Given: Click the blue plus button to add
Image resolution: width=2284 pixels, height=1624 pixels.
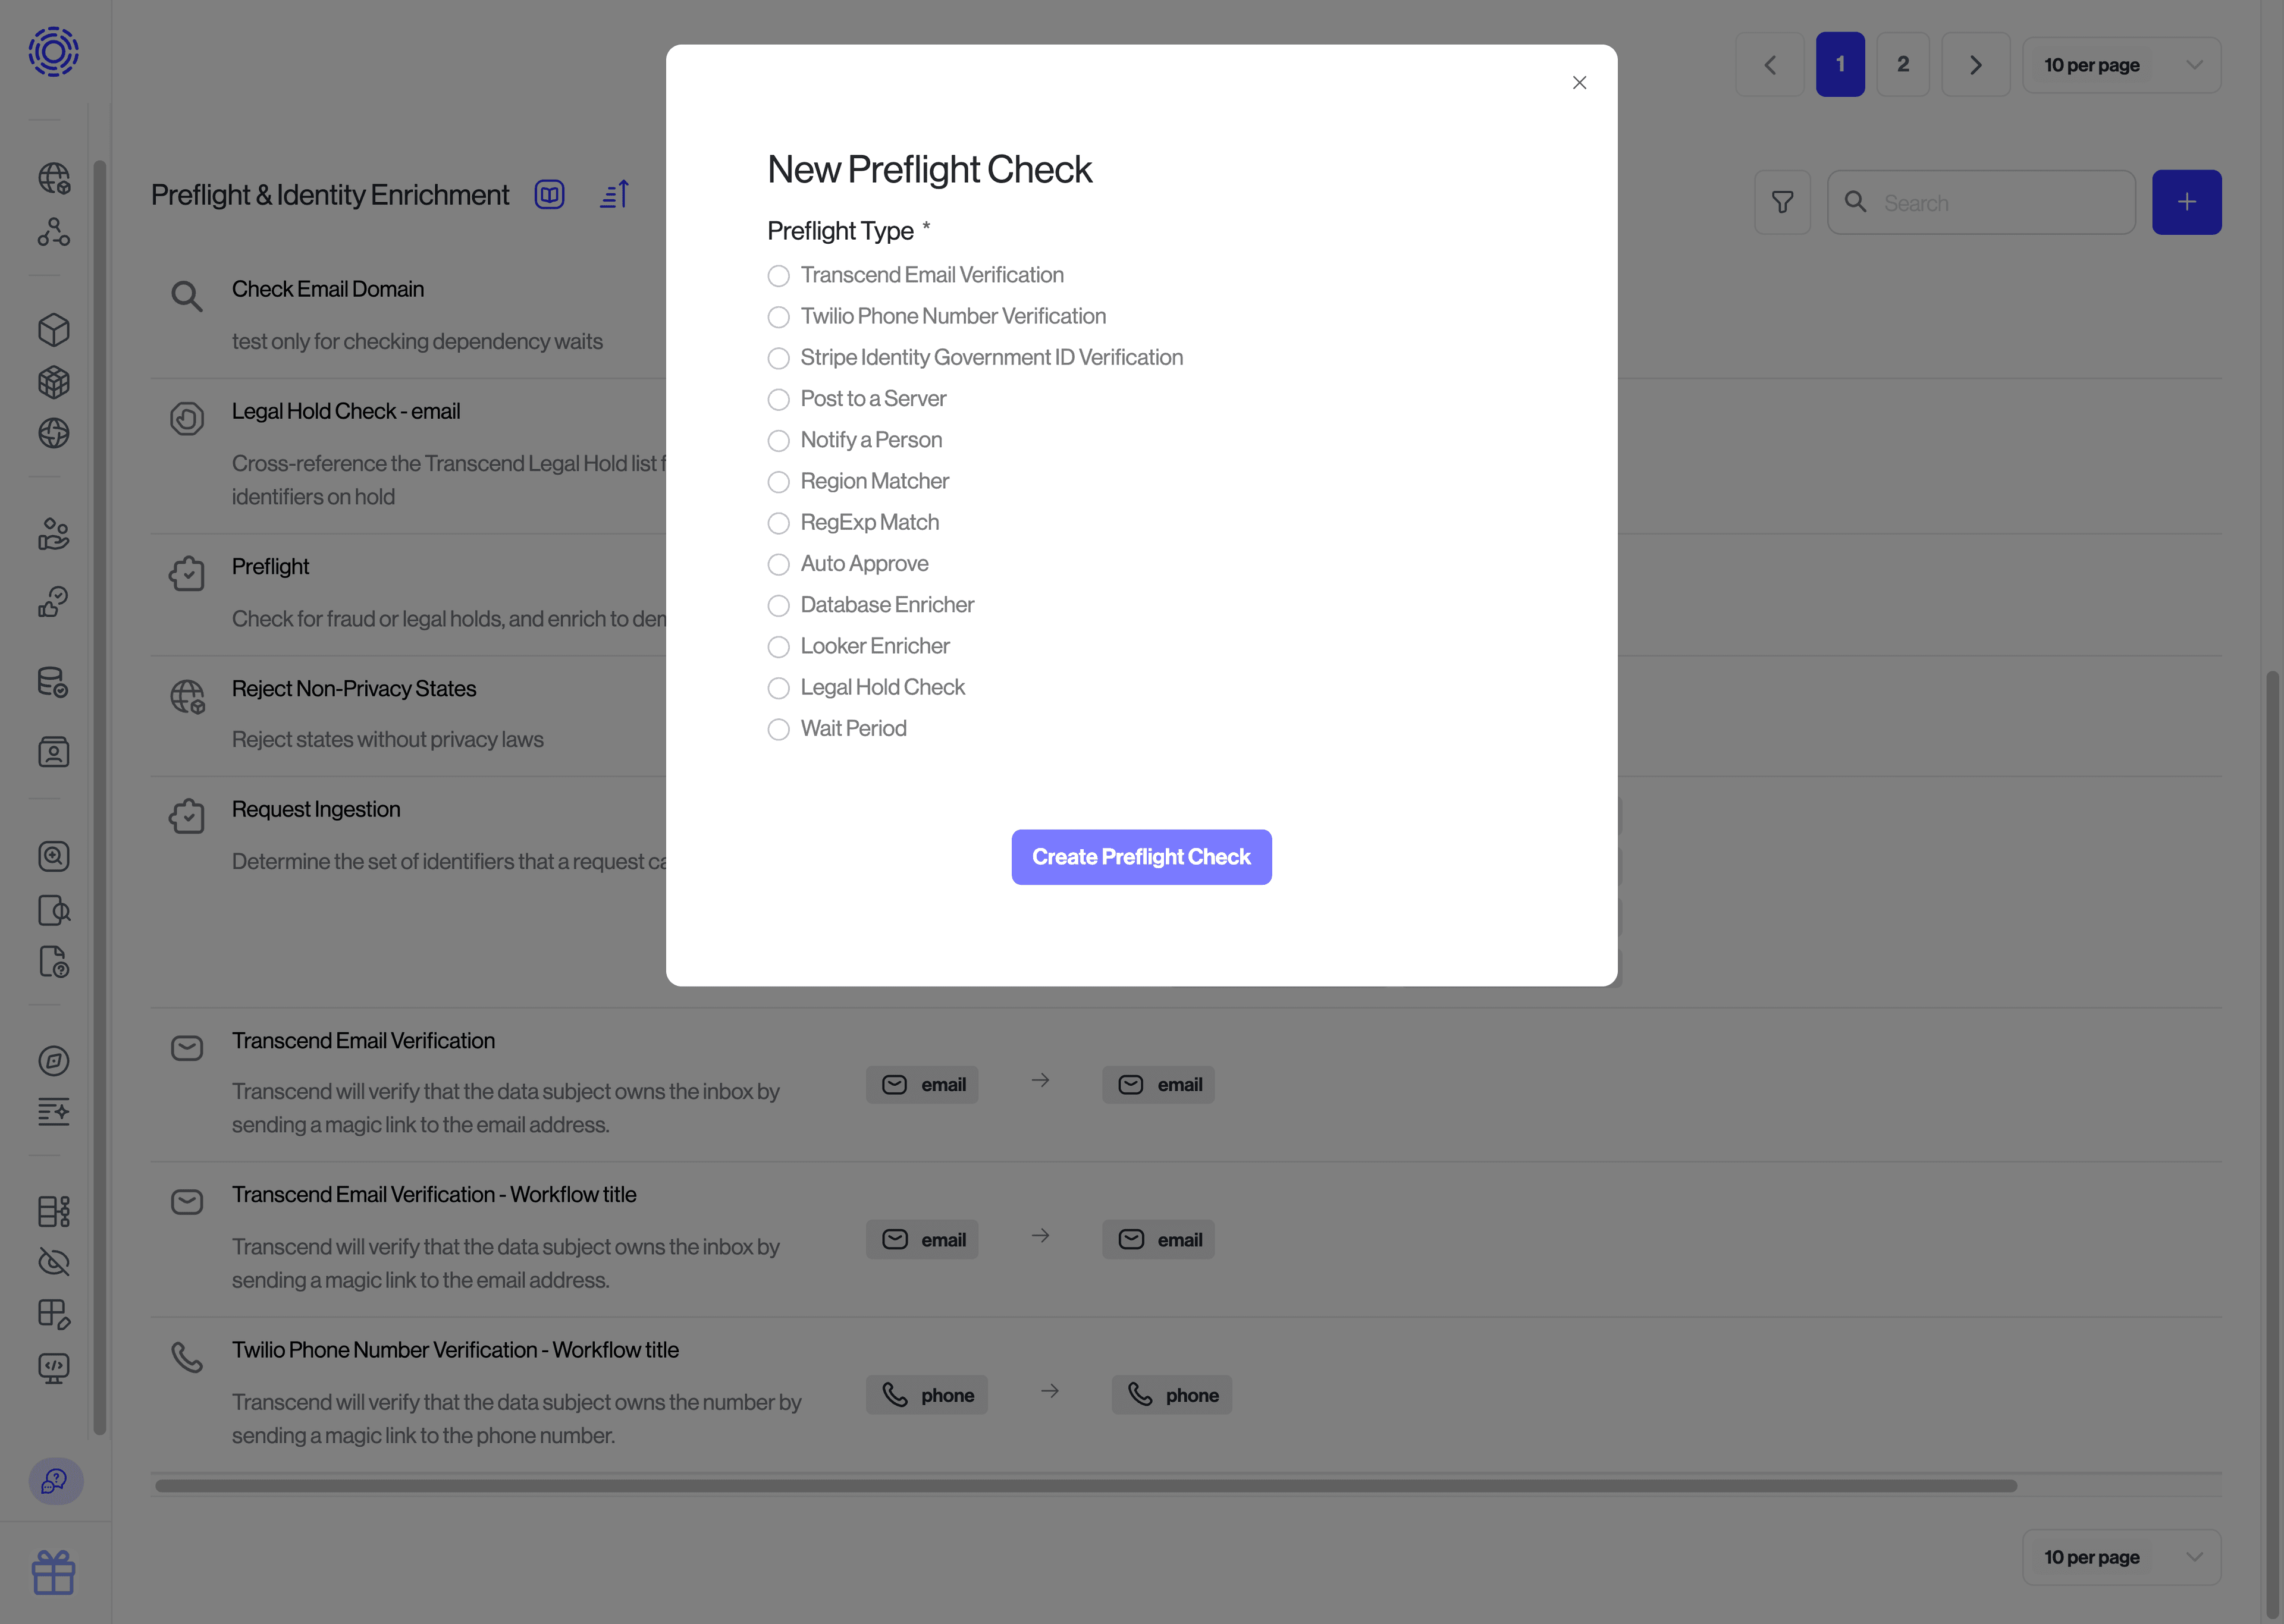Looking at the screenshot, I should pyautogui.click(x=2187, y=202).
